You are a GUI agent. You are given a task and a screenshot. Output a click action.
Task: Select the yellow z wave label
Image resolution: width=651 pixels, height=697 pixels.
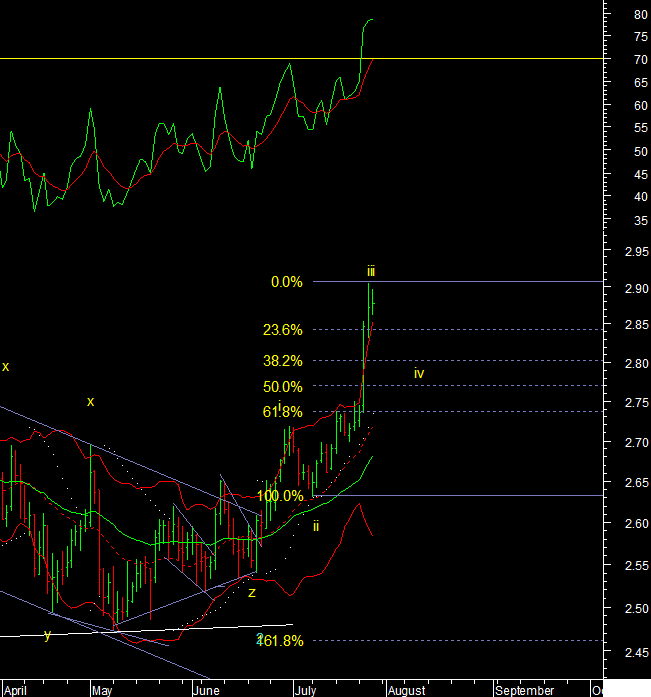[252, 593]
